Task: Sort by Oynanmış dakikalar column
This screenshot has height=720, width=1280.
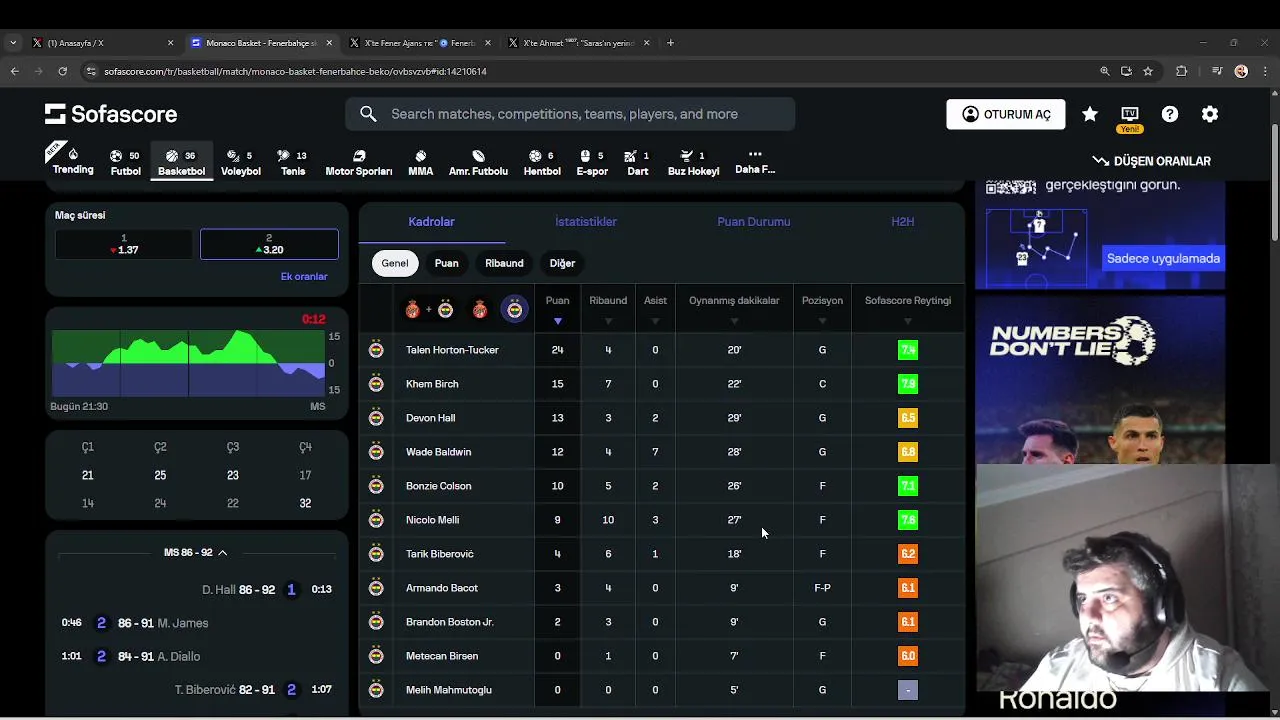Action: click(x=734, y=309)
